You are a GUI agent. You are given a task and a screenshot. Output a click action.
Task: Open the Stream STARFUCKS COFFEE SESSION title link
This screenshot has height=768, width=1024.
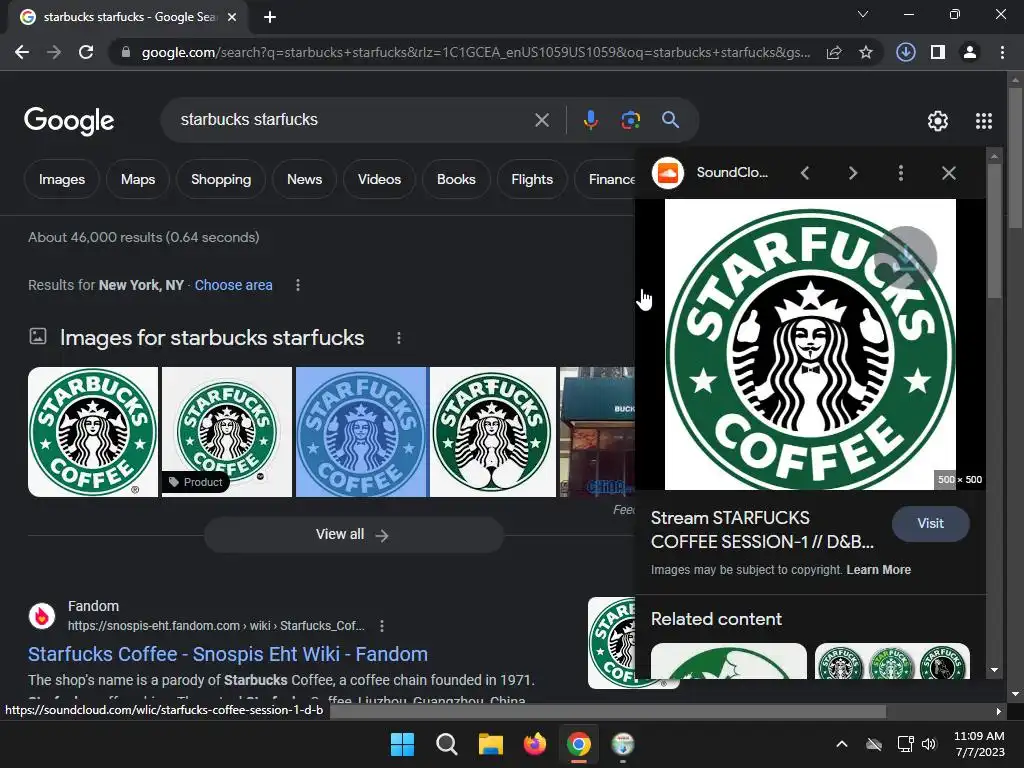click(762, 530)
